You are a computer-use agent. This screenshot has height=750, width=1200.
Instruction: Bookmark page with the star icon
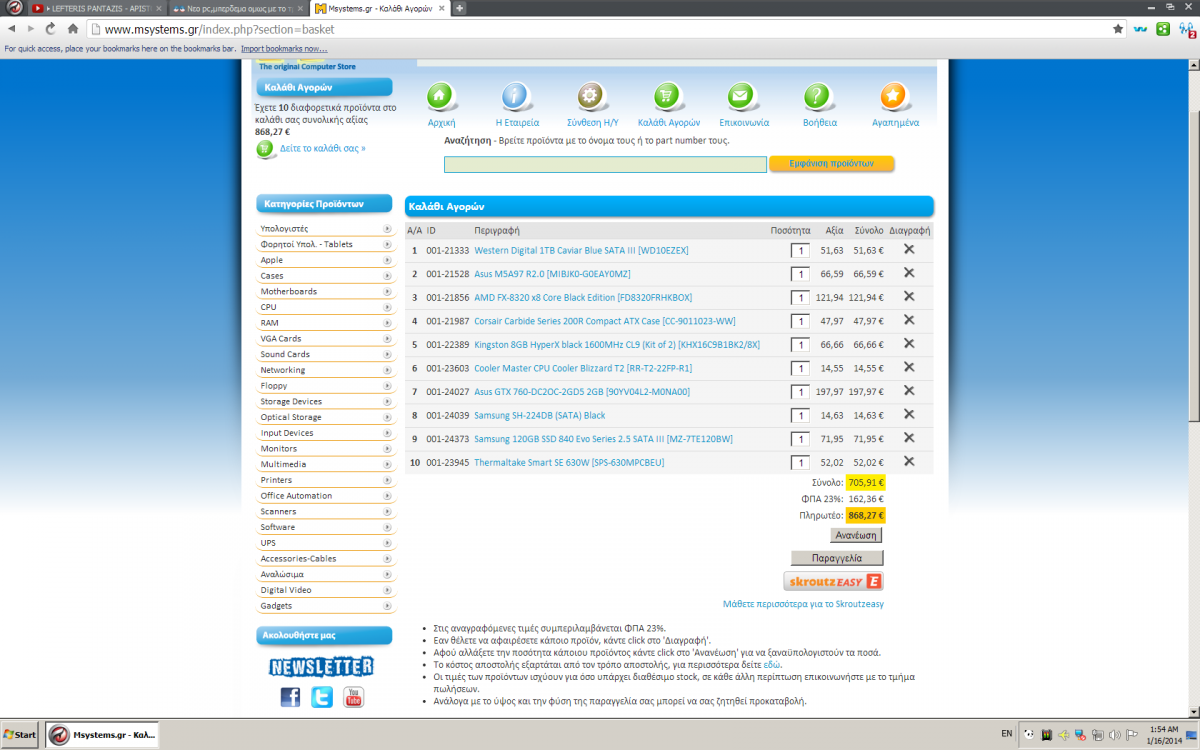1118,29
